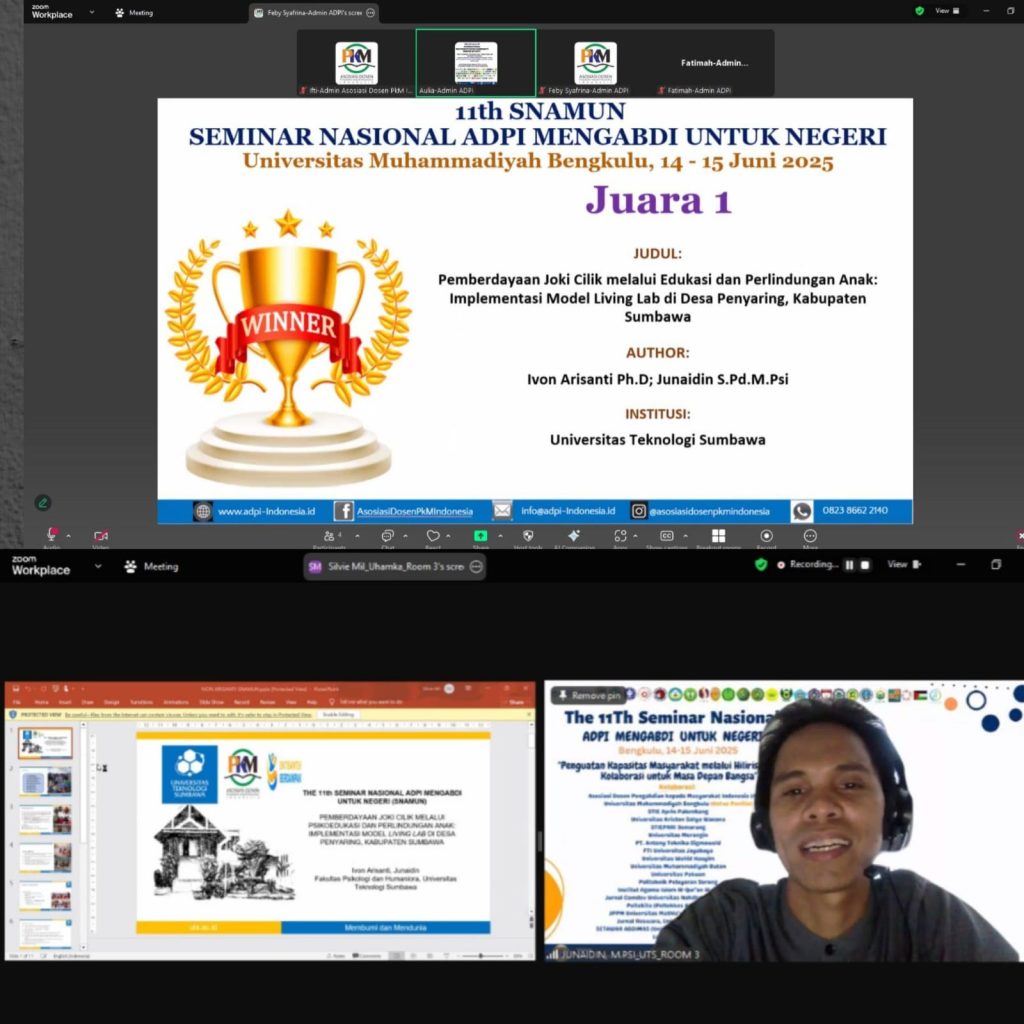This screenshot has width=1024, height=1024.
Task: Open the Meeting tab in bottom Zoom window
Action: pos(152,566)
